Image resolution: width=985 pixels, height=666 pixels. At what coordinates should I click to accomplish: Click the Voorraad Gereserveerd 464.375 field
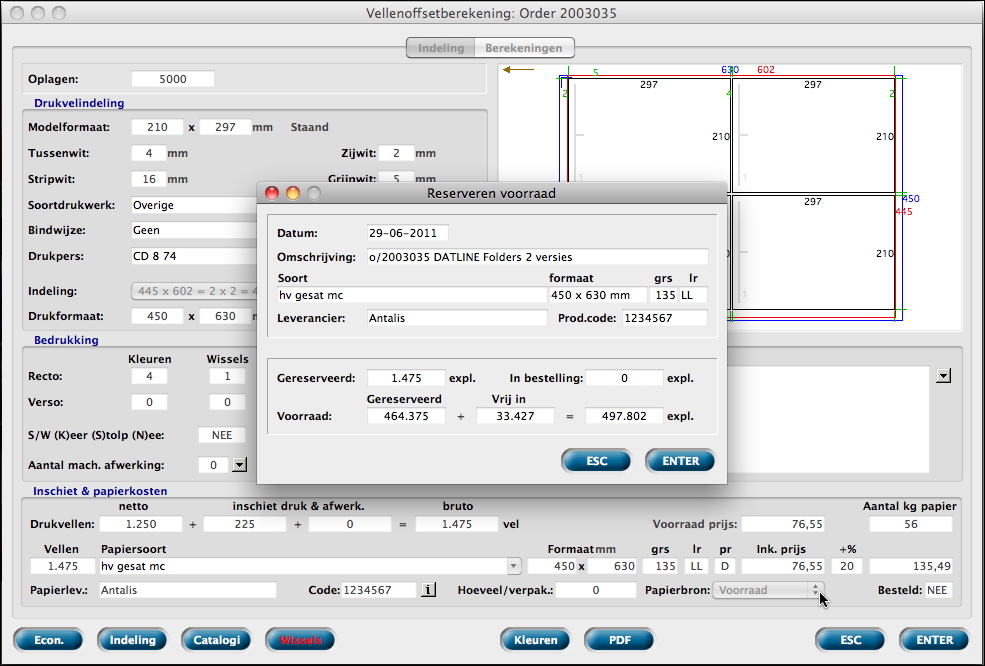(406, 416)
